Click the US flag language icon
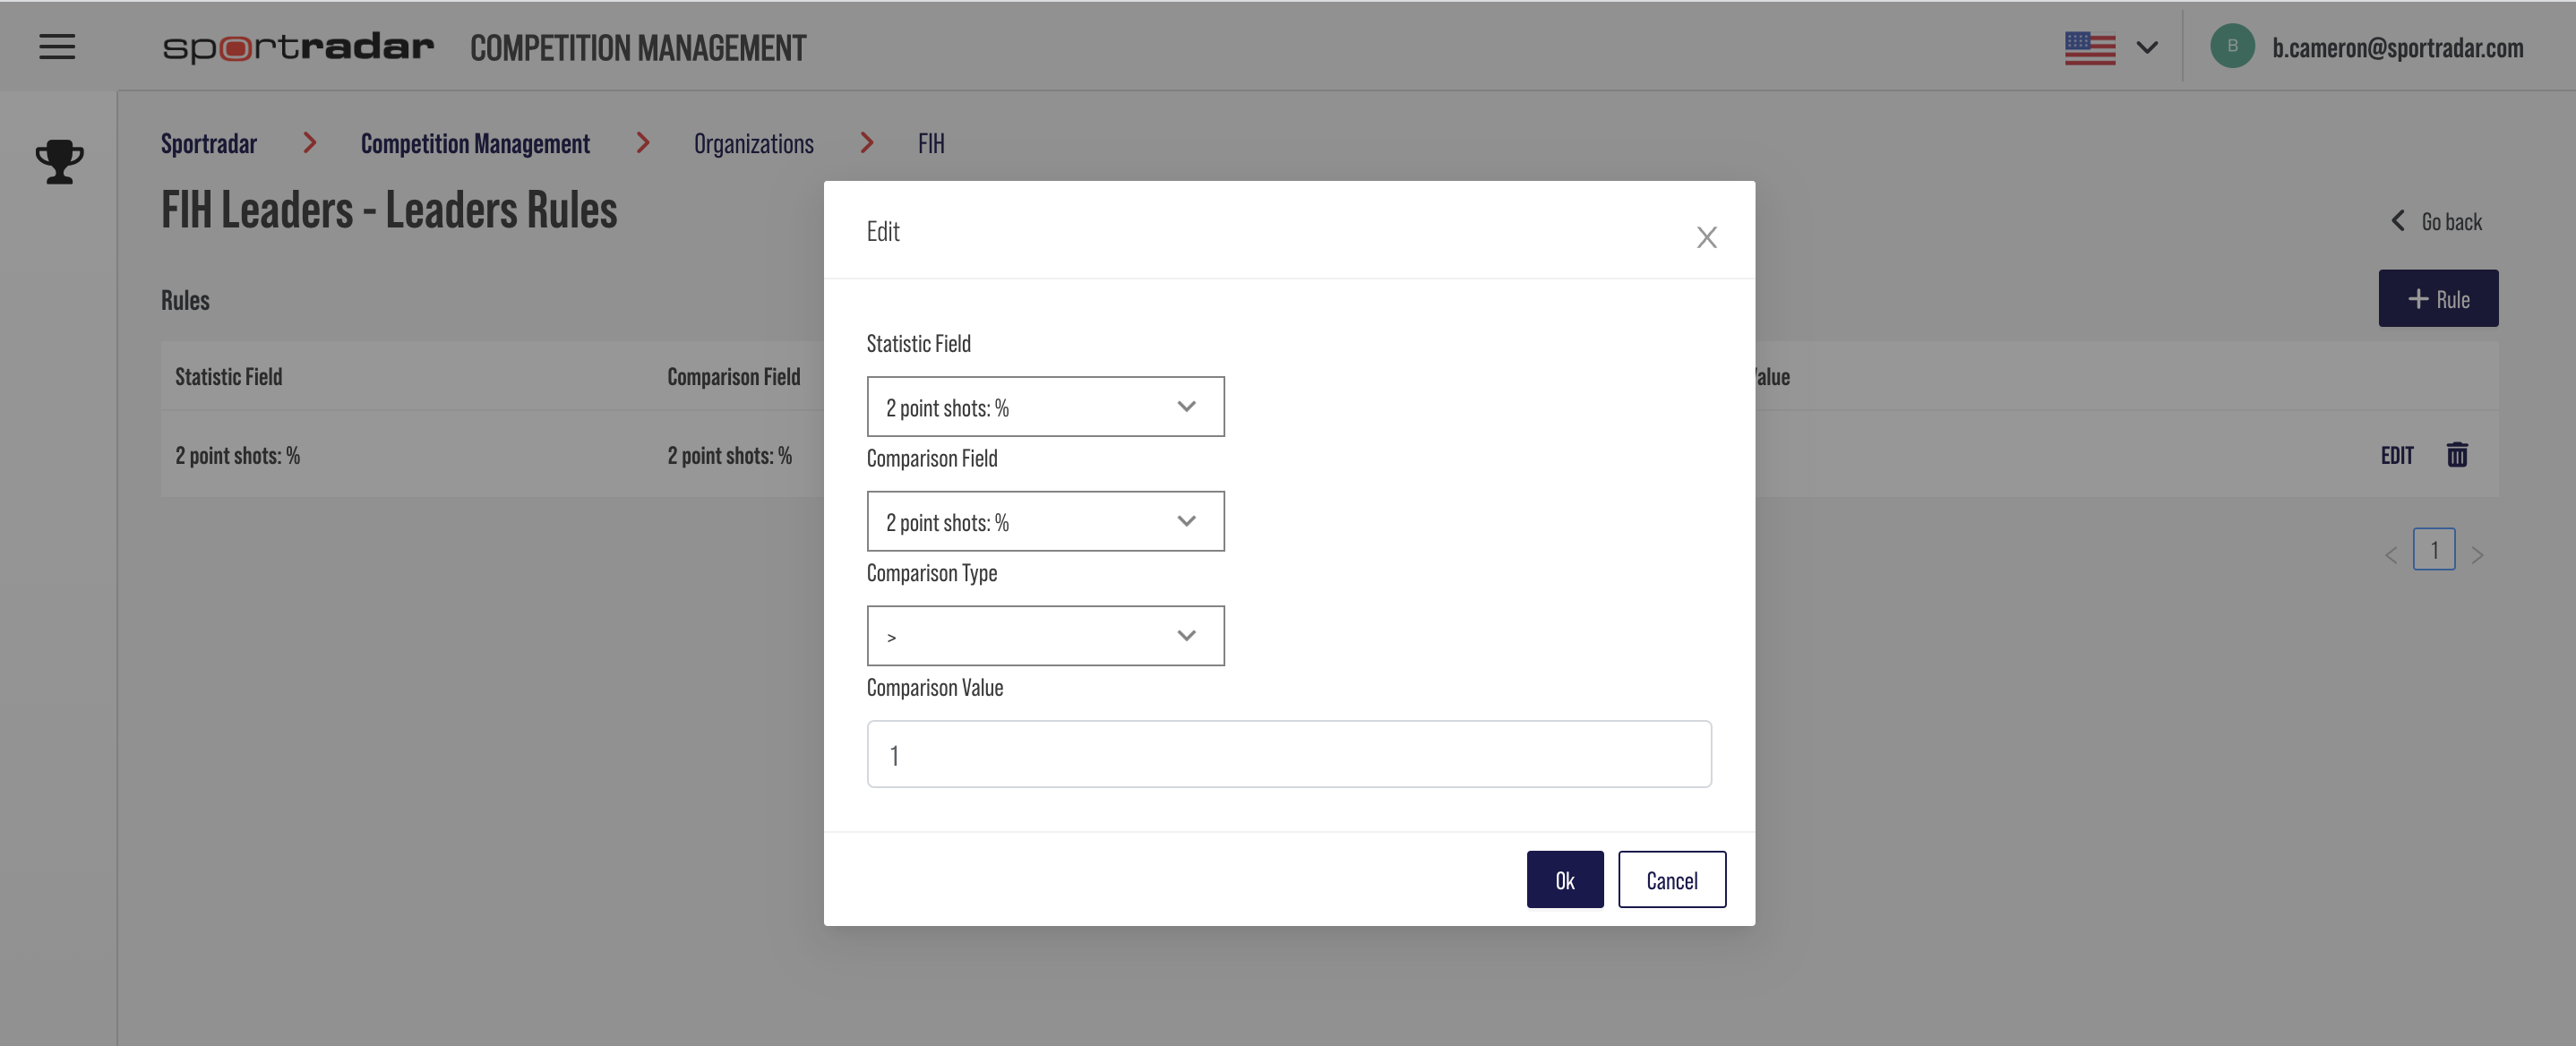Viewport: 2576px width, 1046px height. [2090, 48]
